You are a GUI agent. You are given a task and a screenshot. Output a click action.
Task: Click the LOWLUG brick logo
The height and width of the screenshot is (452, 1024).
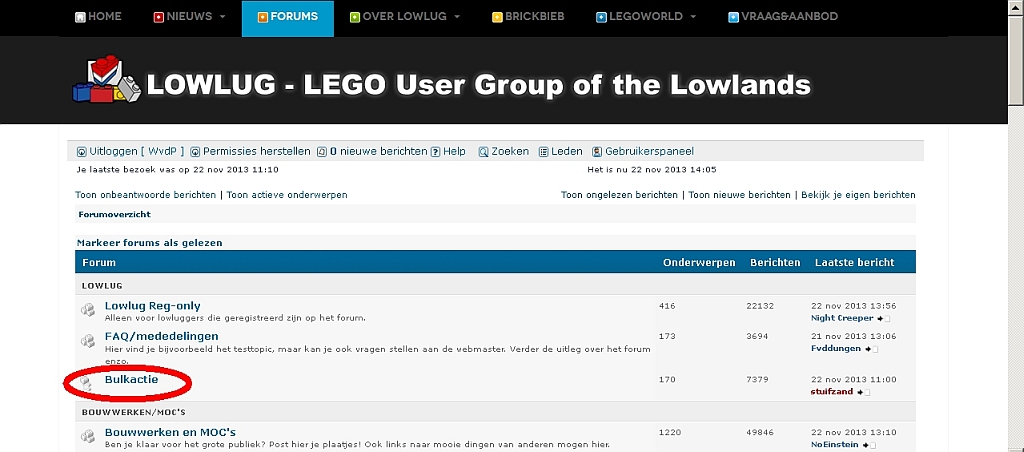click(106, 79)
